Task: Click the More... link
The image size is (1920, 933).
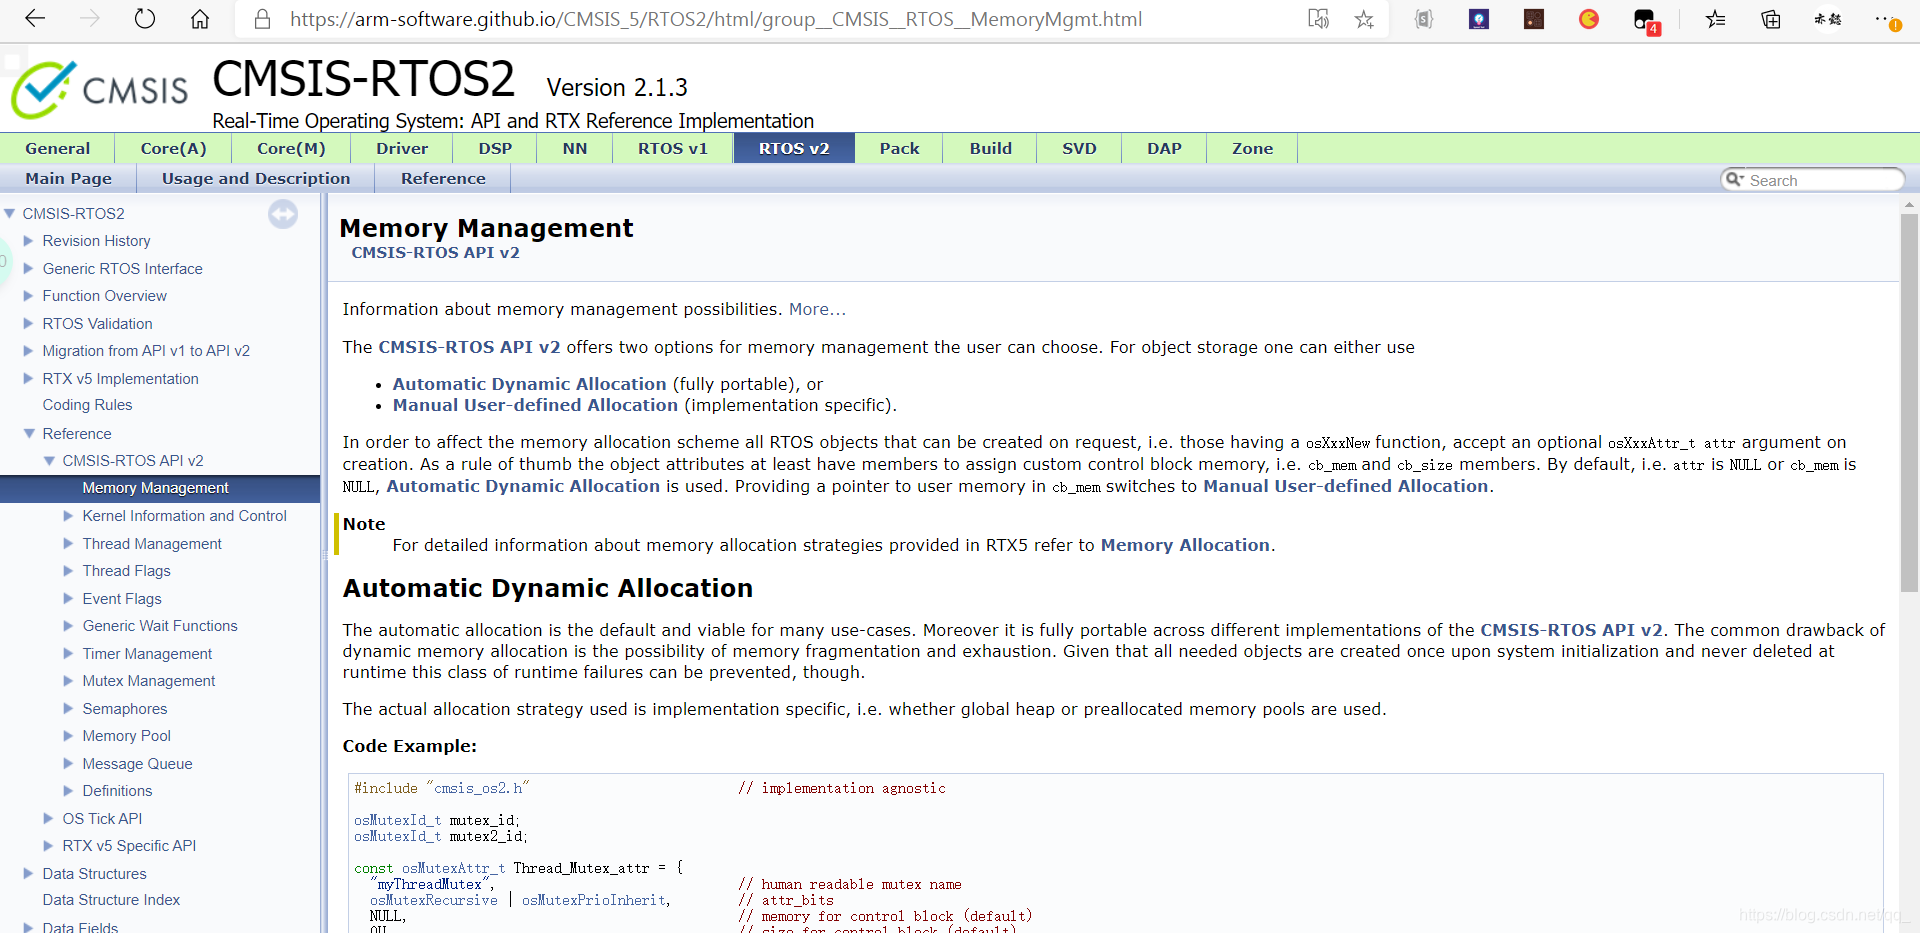Action: tap(817, 309)
